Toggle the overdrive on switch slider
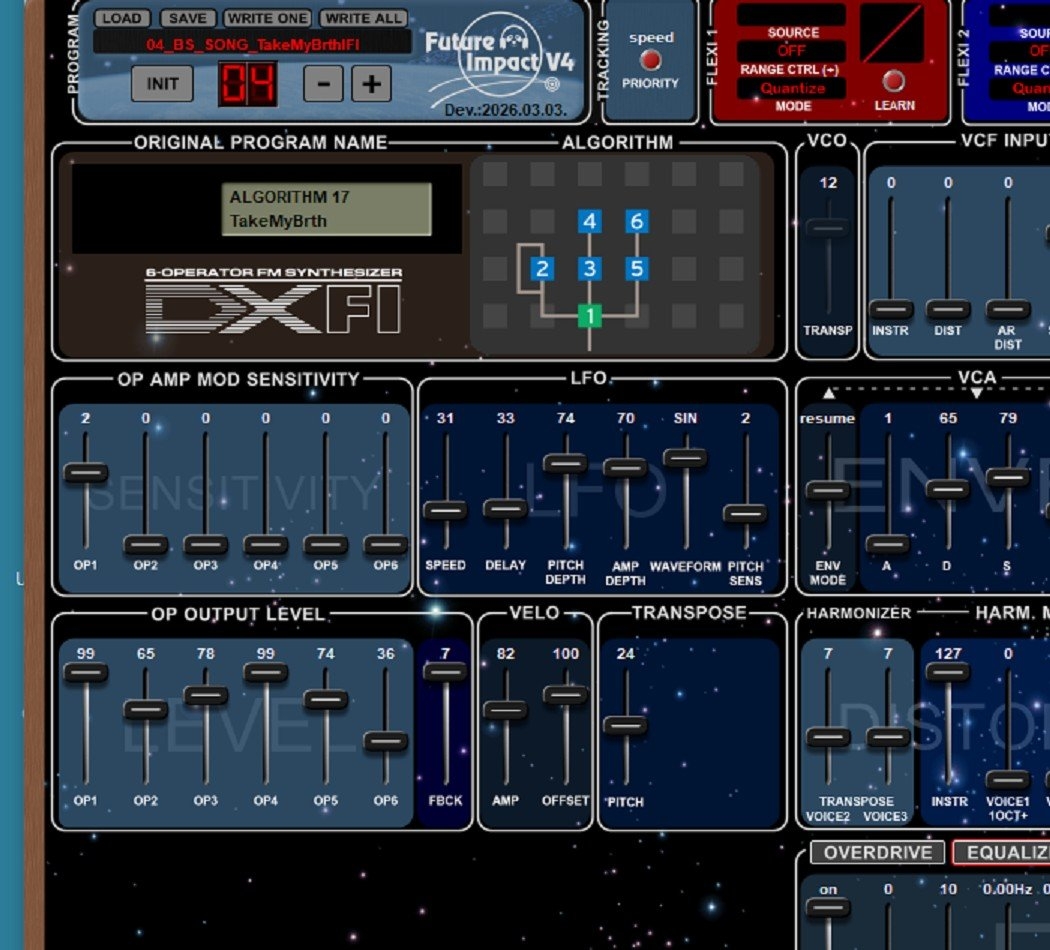 tap(828, 908)
